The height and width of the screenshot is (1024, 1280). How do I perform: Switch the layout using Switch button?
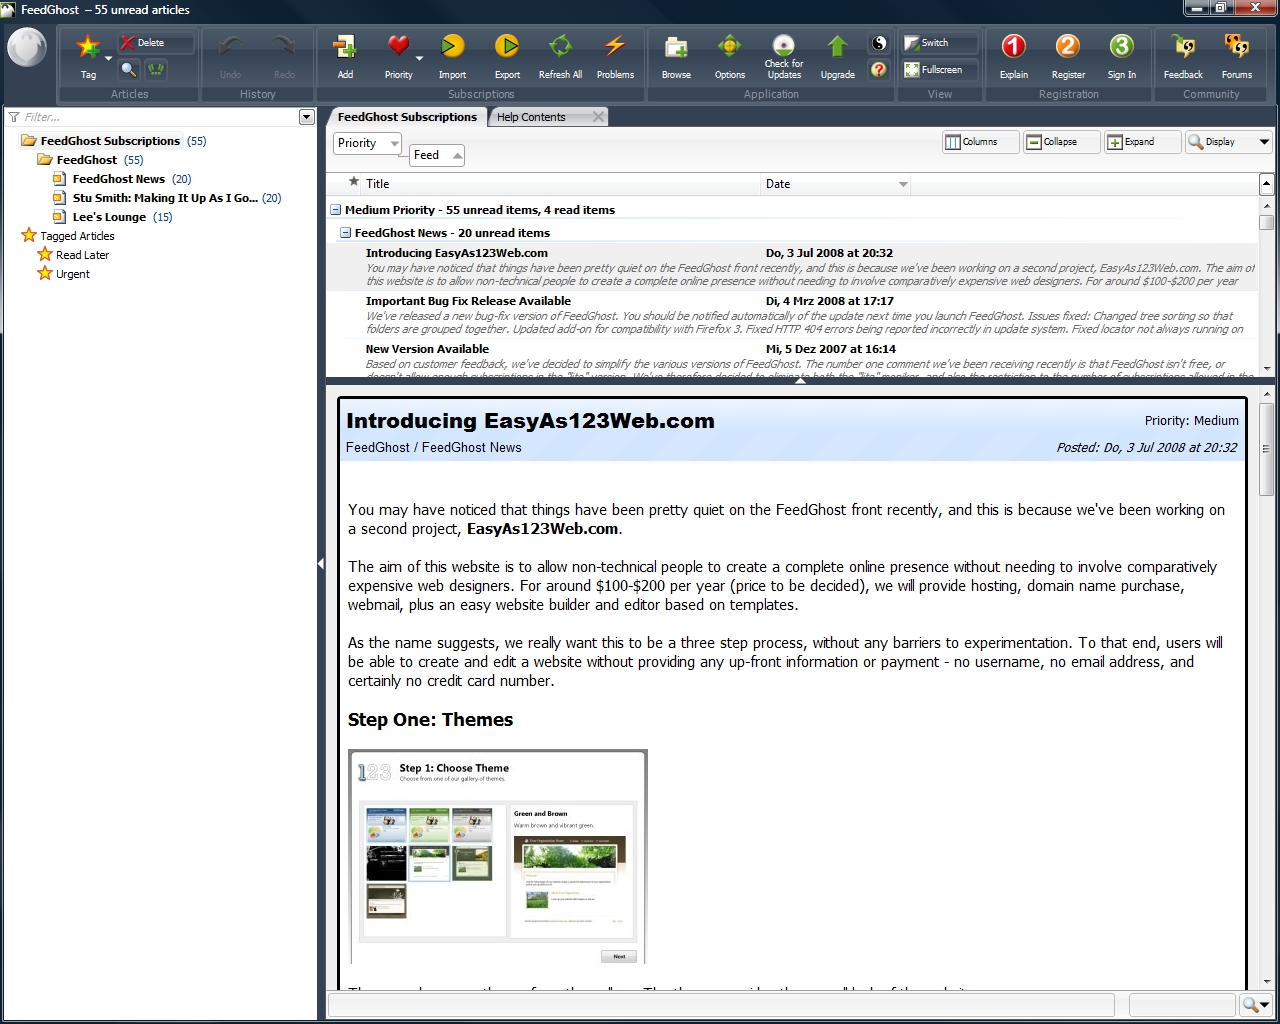(937, 43)
